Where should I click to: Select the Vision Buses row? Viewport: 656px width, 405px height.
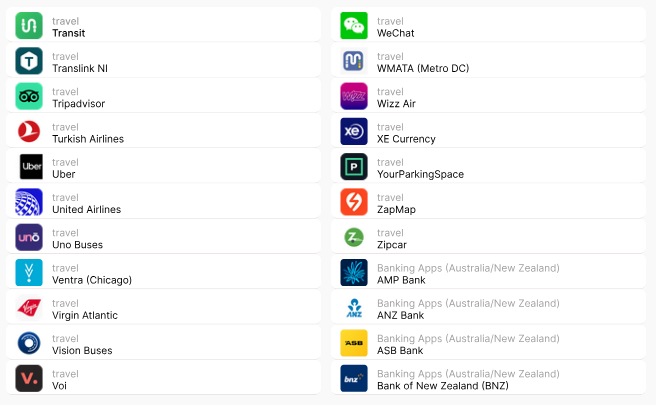(165, 344)
